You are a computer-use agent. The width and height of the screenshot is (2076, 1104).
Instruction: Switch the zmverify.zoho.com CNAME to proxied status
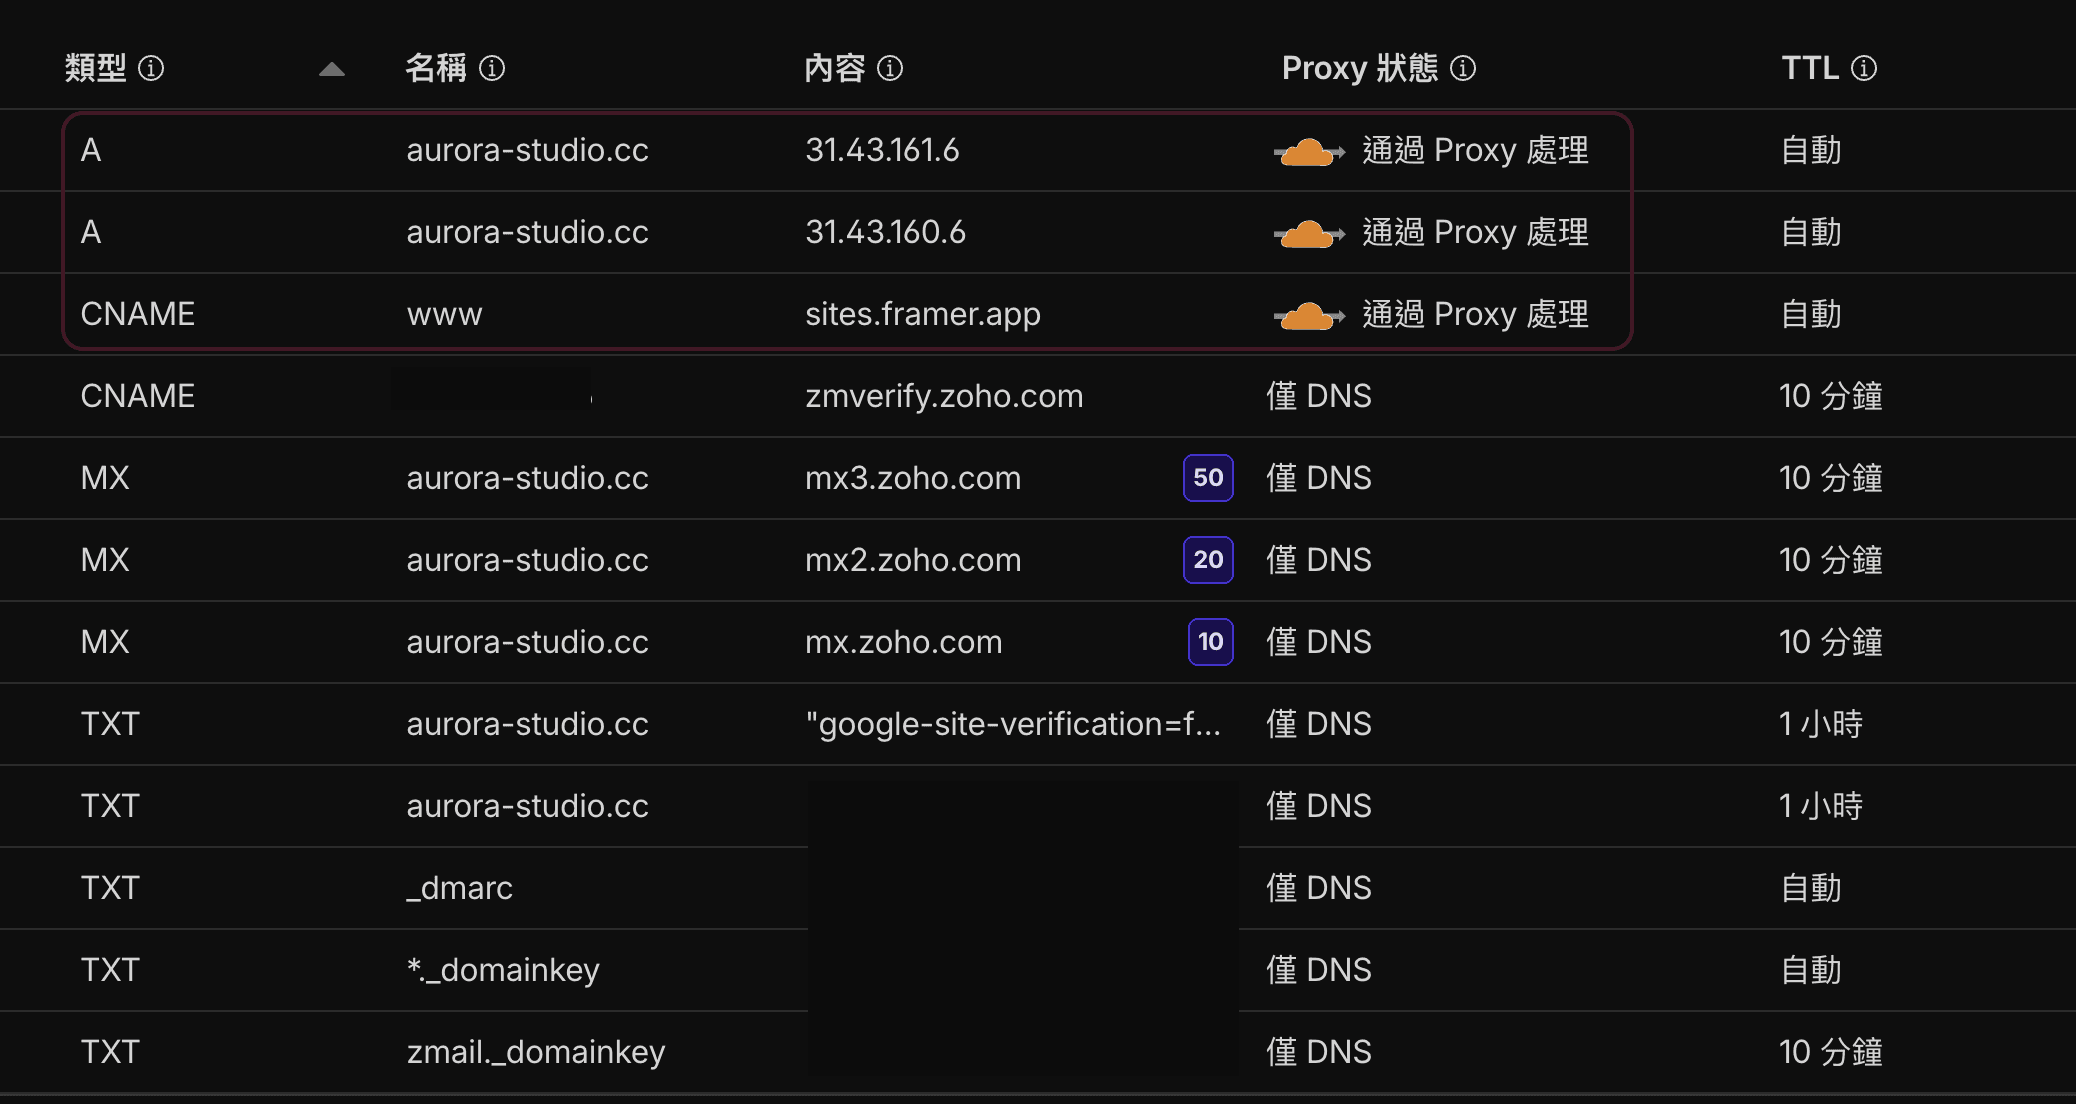(1317, 396)
